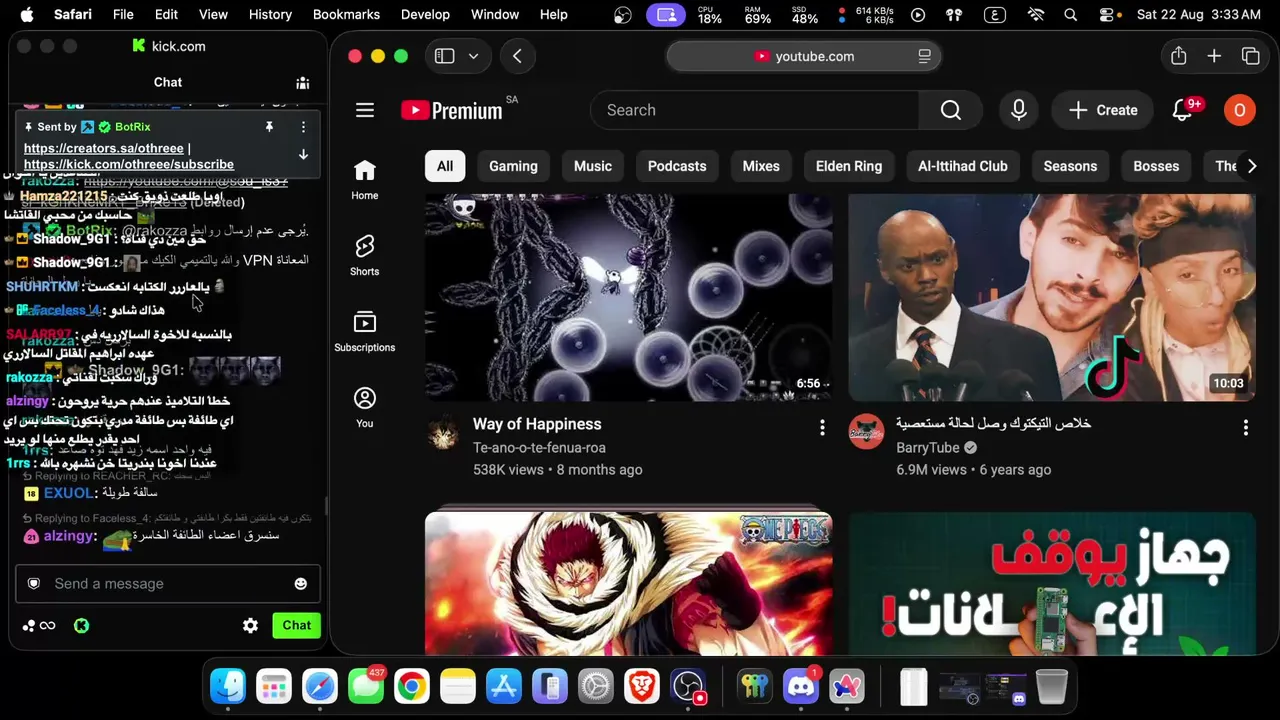This screenshot has width=1280, height=720.
Task: Click the YouTube search magnifier button
Action: pos(951,110)
